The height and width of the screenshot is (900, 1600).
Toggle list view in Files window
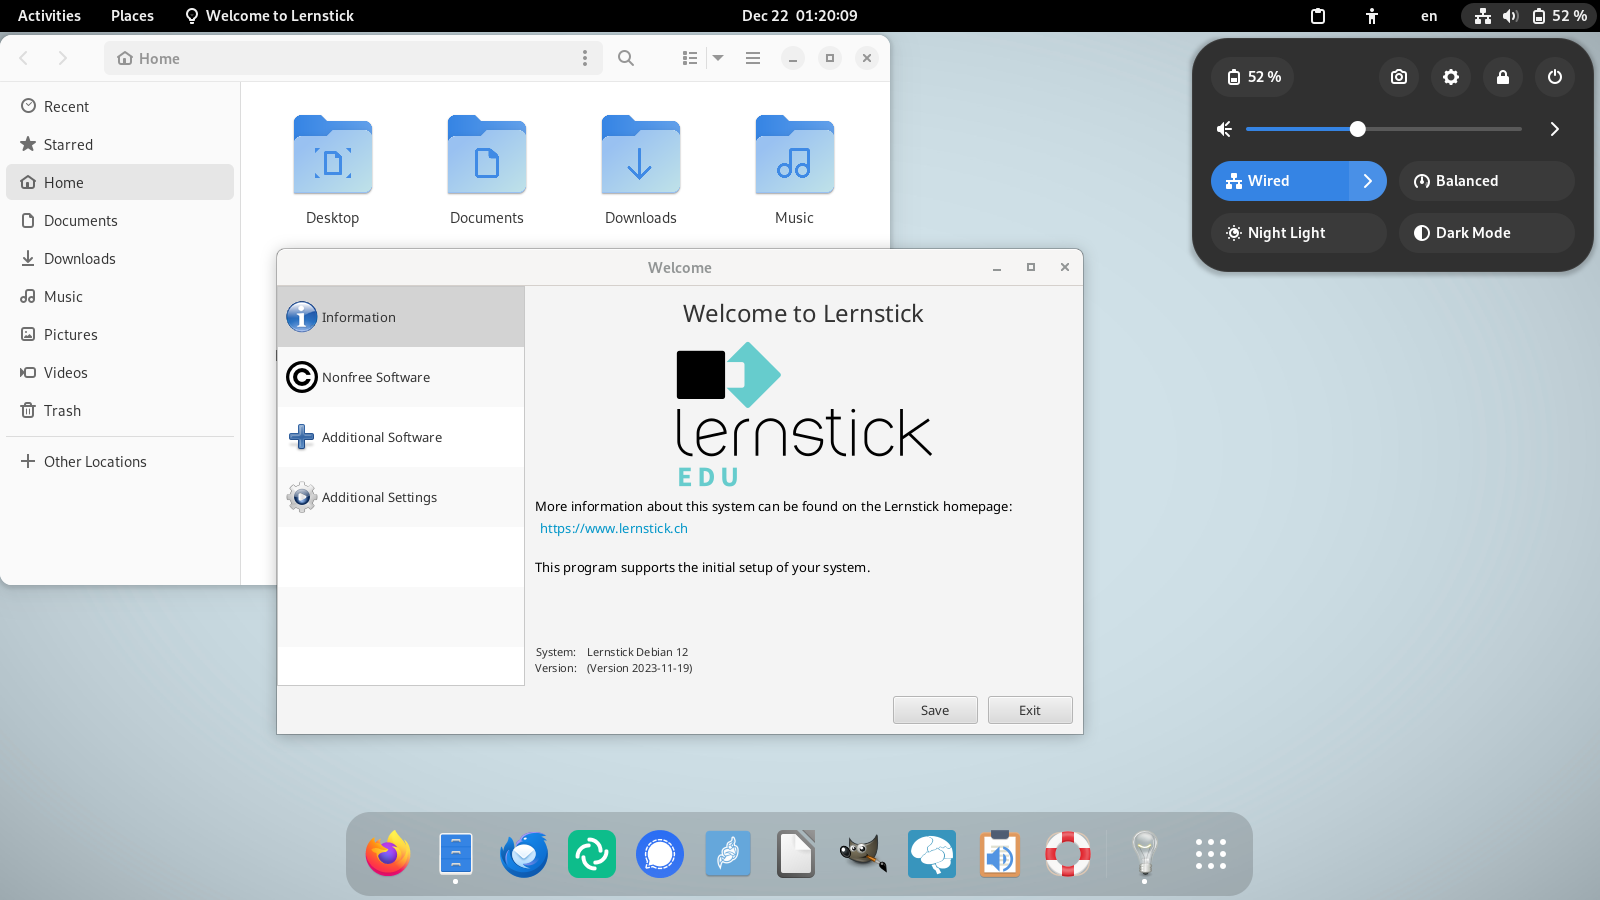tap(690, 58)
